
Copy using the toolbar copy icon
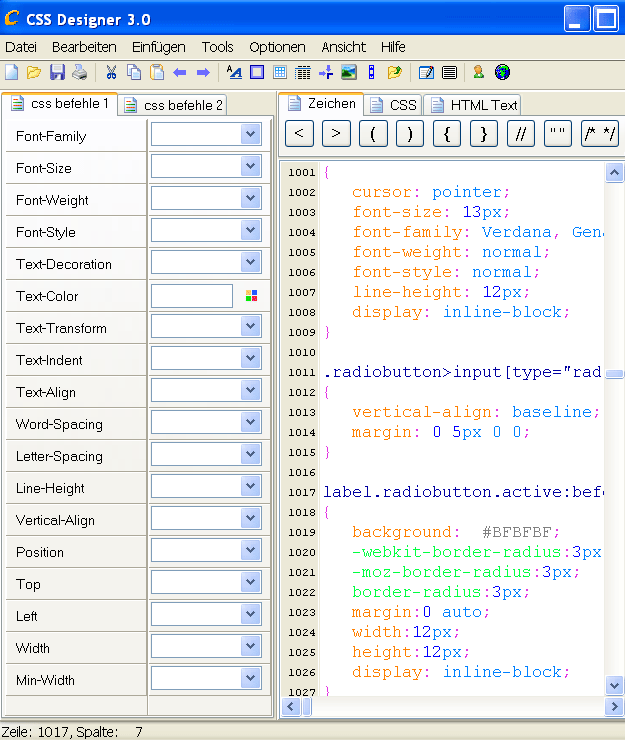(134, 72)
